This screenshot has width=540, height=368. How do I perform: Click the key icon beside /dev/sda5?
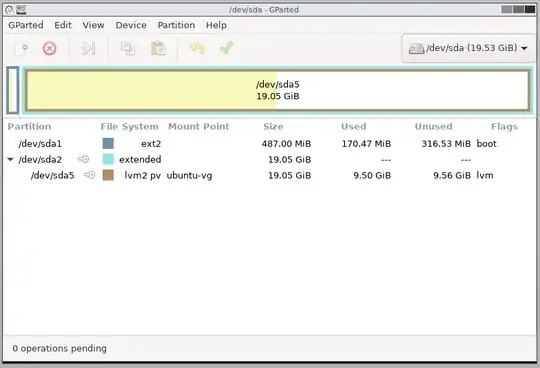(90, 175)
